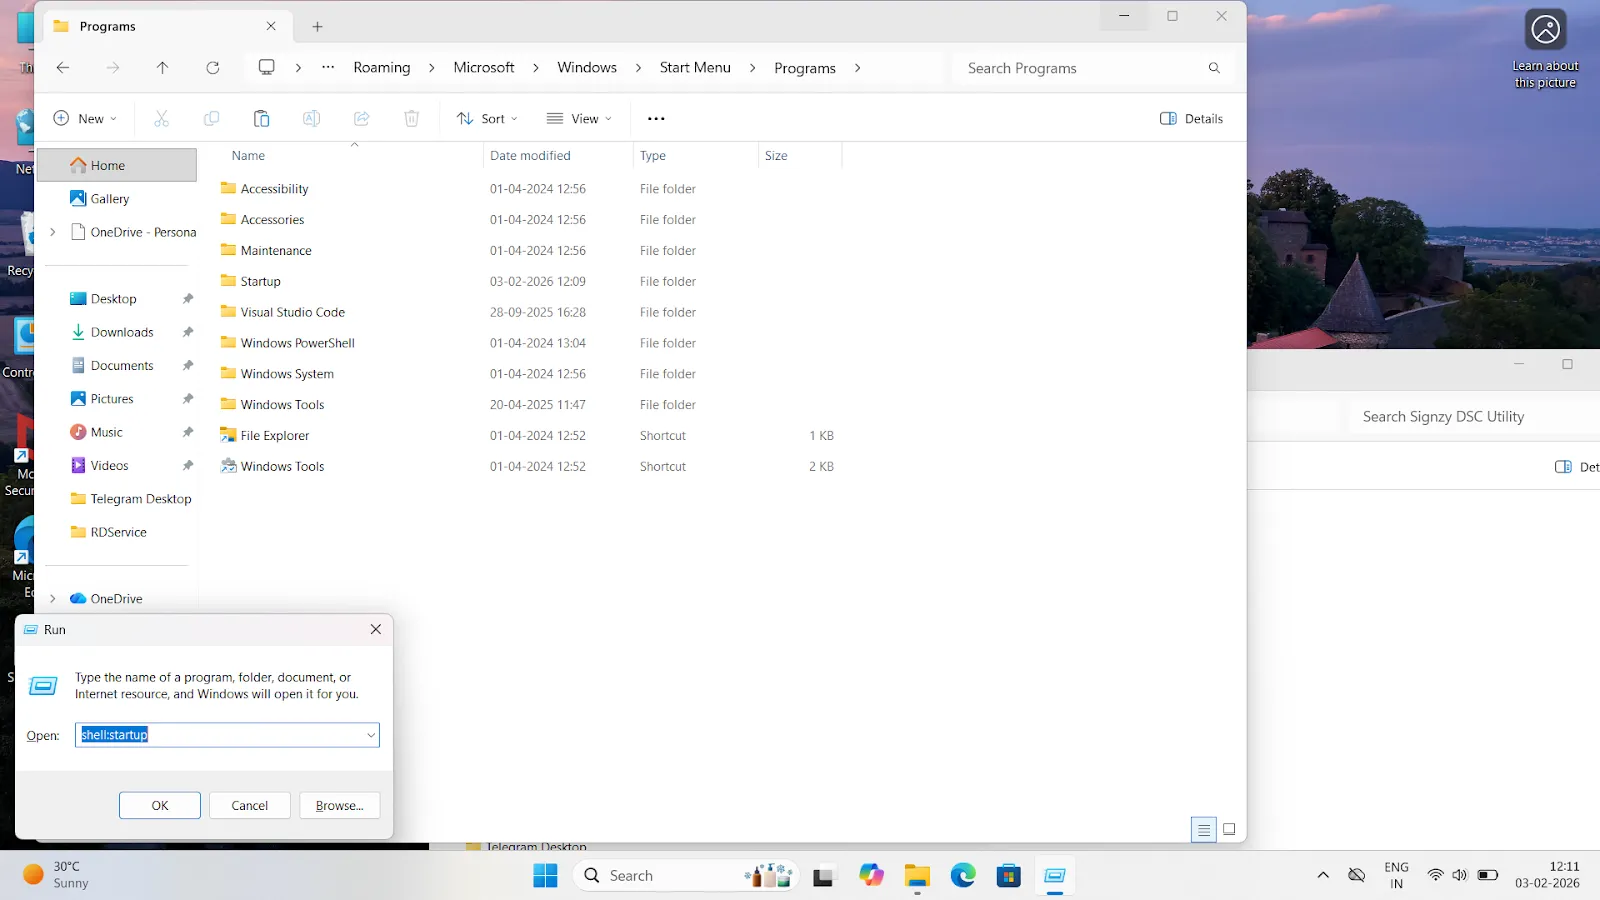The image size is (1600, 900).
Task: Open Windows Start menu button
Action: click(x=545, y=876)
